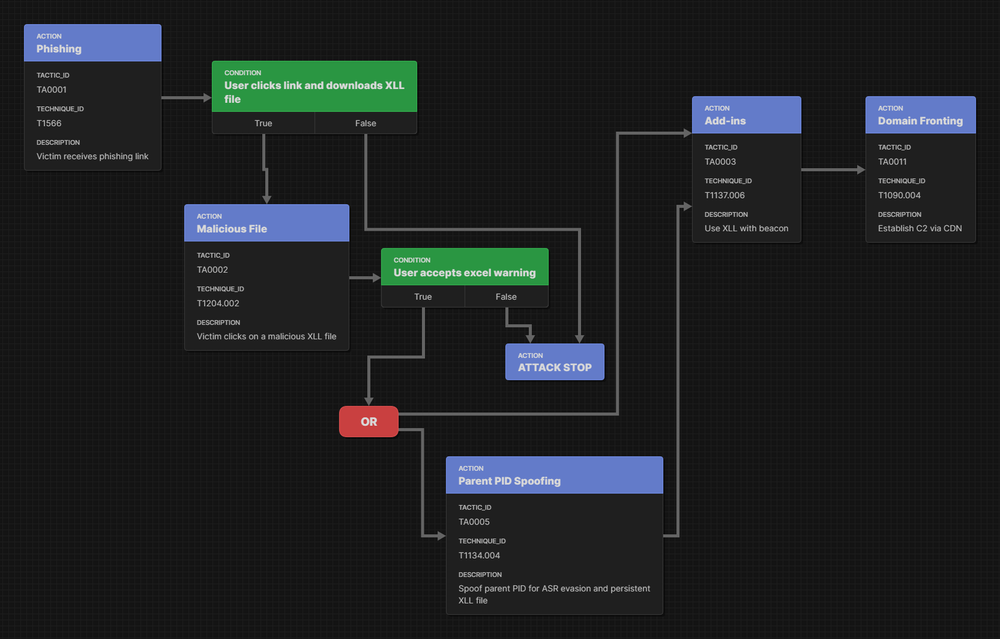Click the TA0005 tactic ID value
The width and height of the screenshot is (1000, 639).
coord(475,521)
